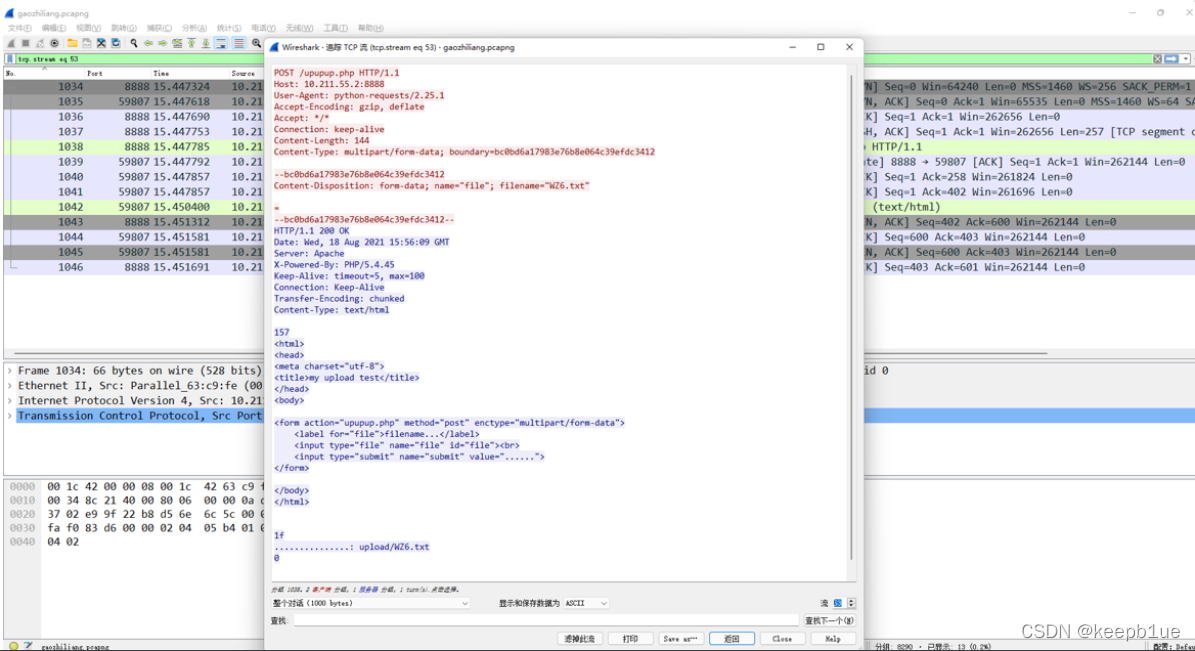Click the reload capture file icon
Screen dimensions: 1195x651
coord(116,43)
